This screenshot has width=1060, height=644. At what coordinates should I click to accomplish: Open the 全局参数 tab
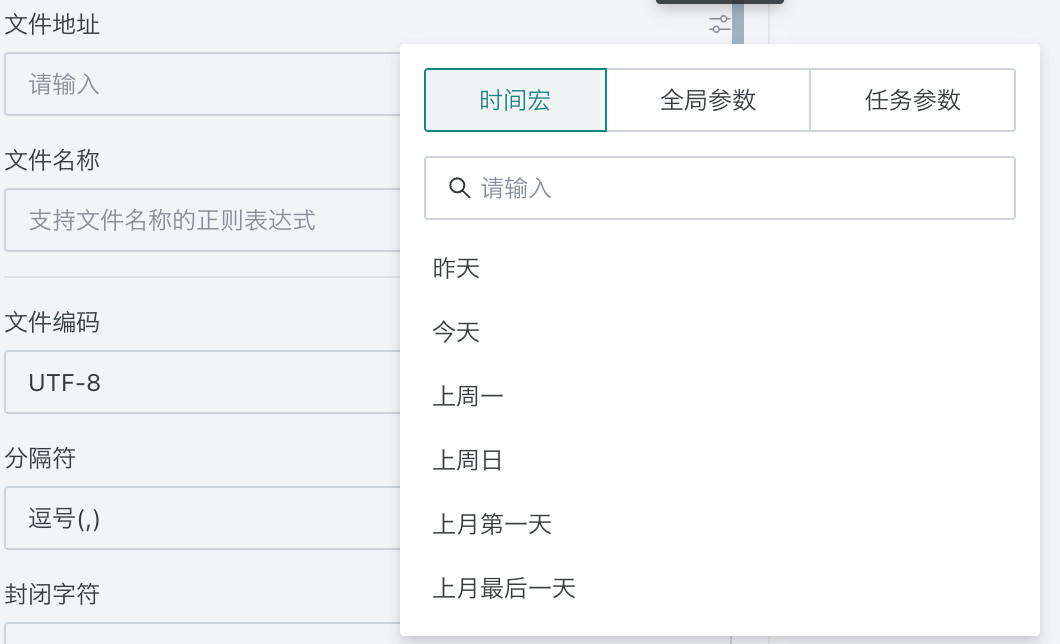(708, 100)
